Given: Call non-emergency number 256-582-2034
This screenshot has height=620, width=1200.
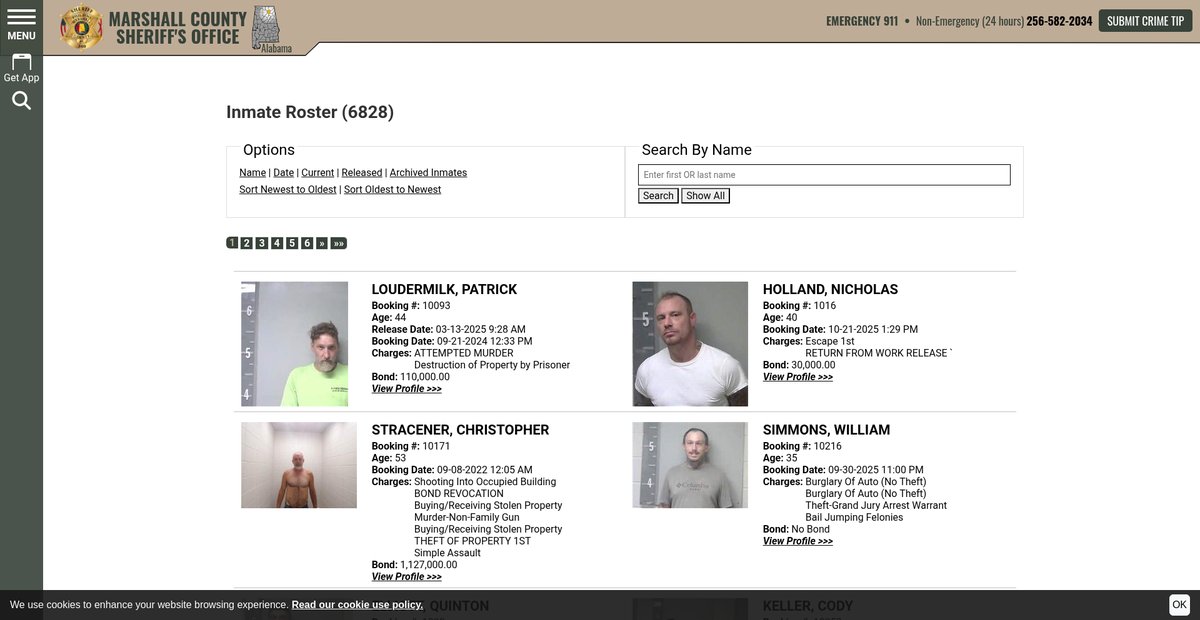Looking at the screenshot, I should pyautogui.click(x=1059, y=21).
